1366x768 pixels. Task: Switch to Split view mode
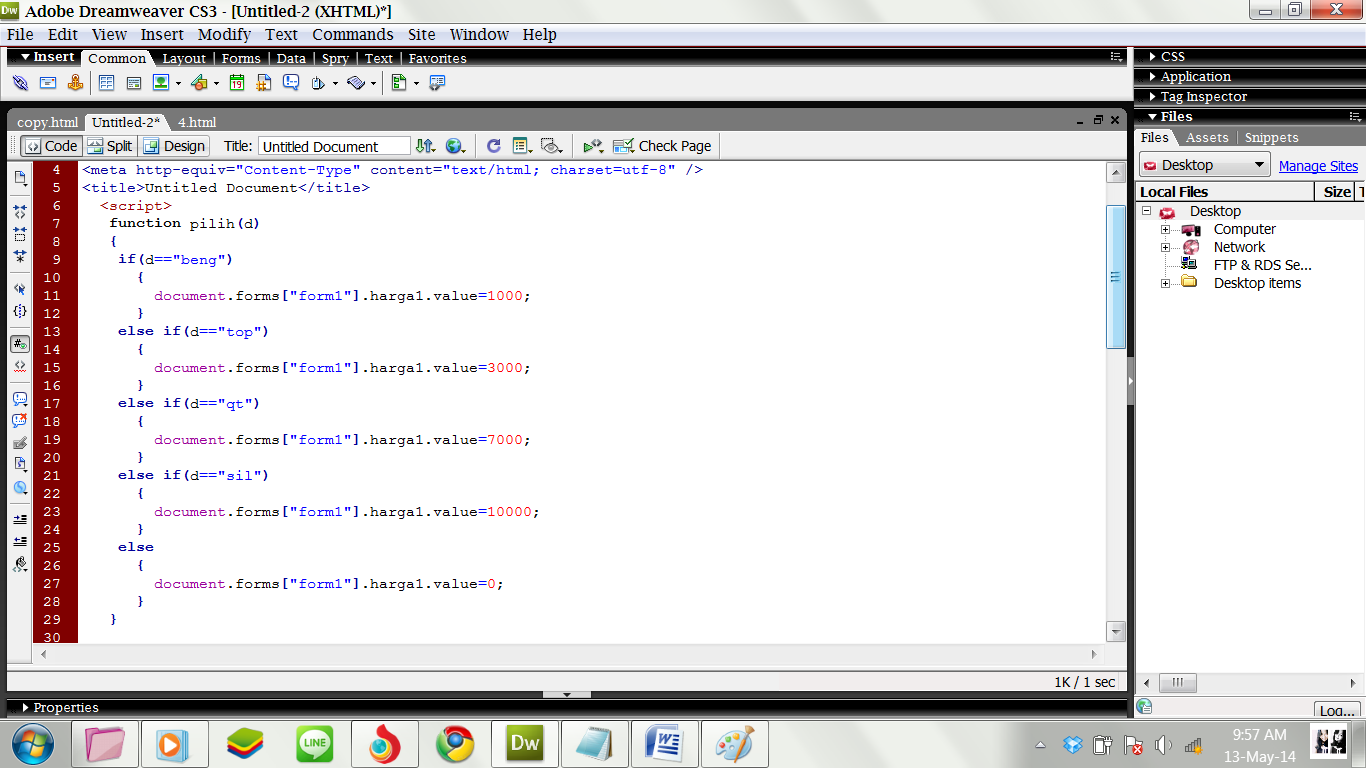point(108,146)
